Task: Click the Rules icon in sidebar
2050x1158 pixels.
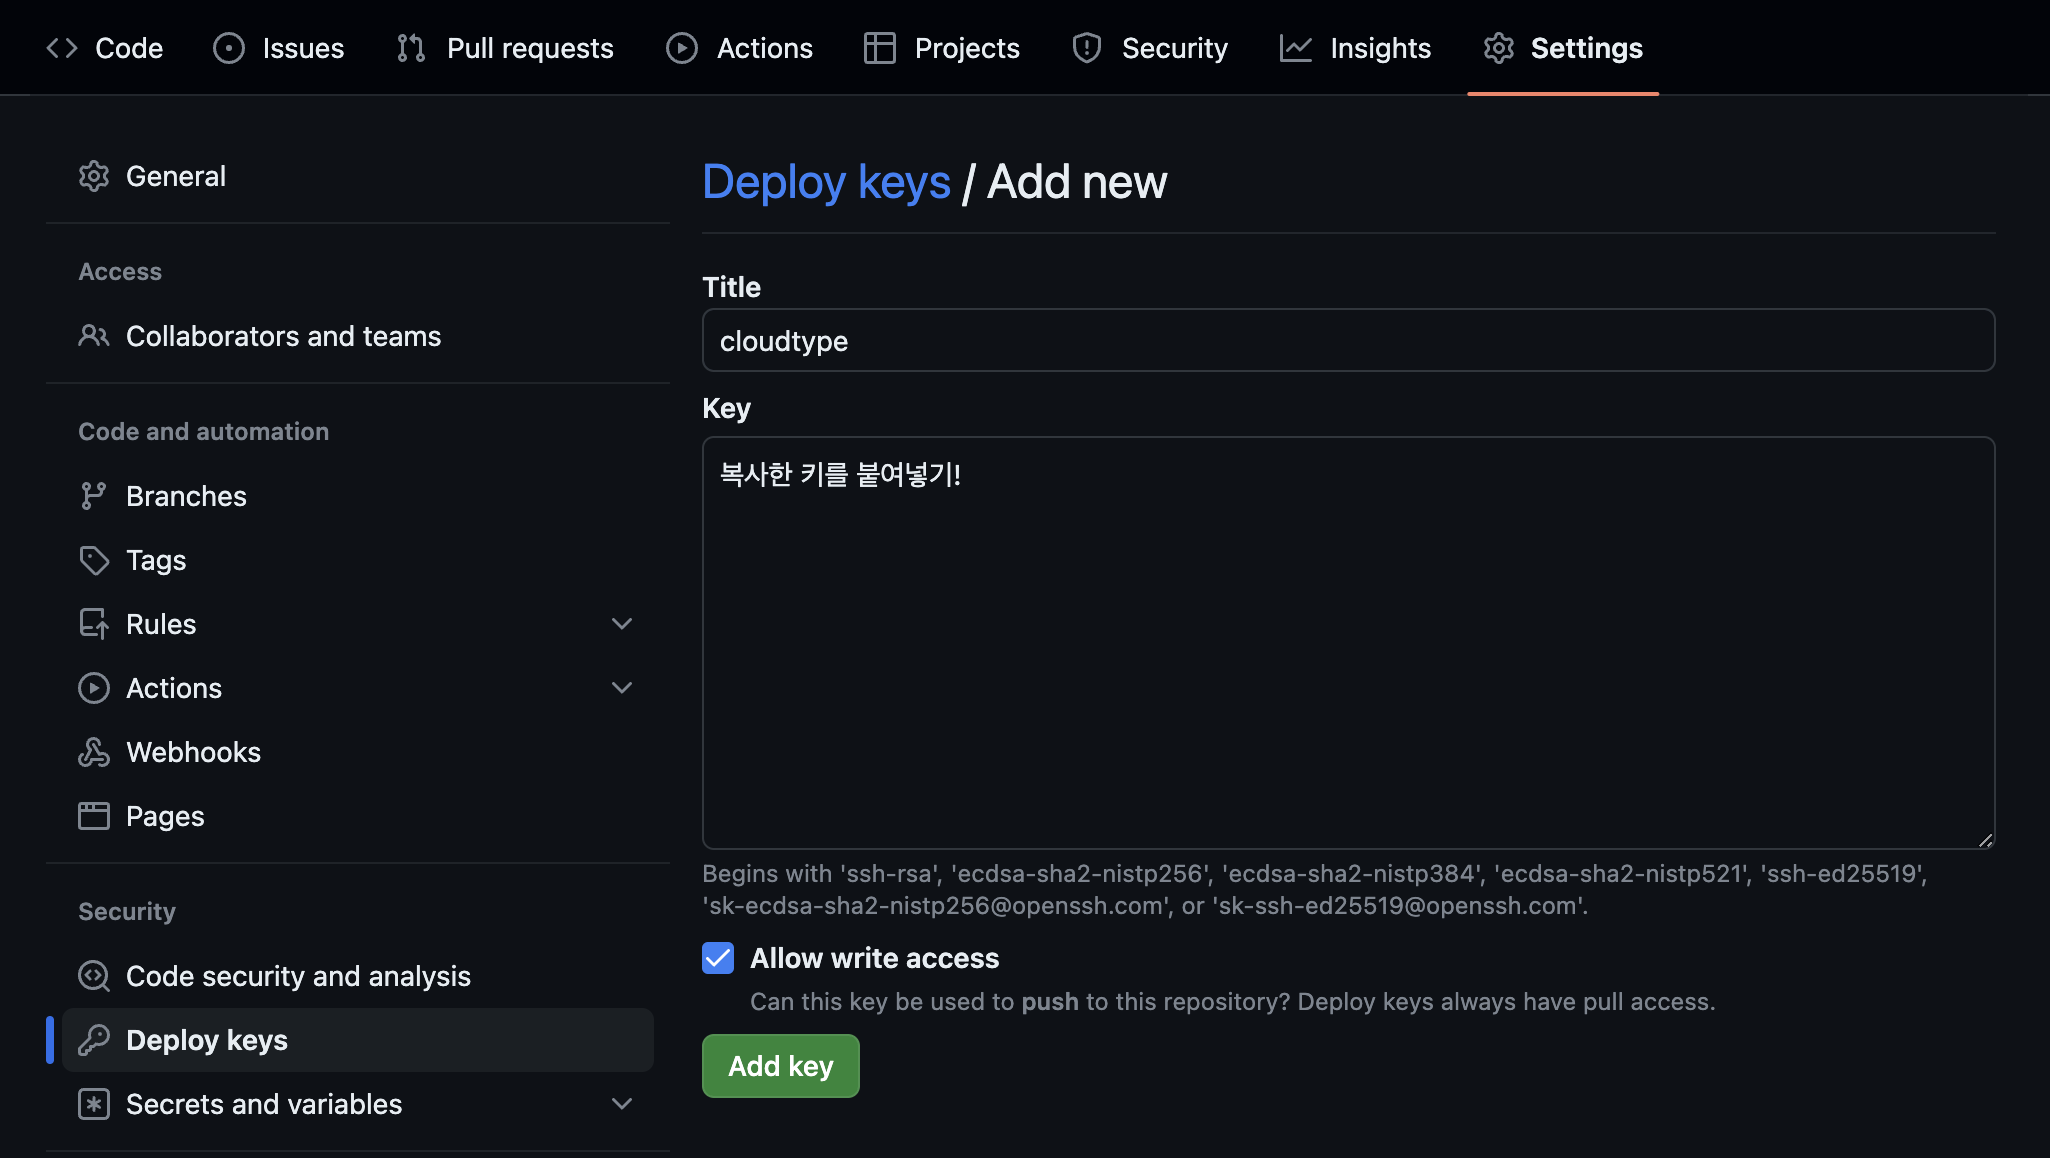Action: pyautogui.click(x=94, y=624)
